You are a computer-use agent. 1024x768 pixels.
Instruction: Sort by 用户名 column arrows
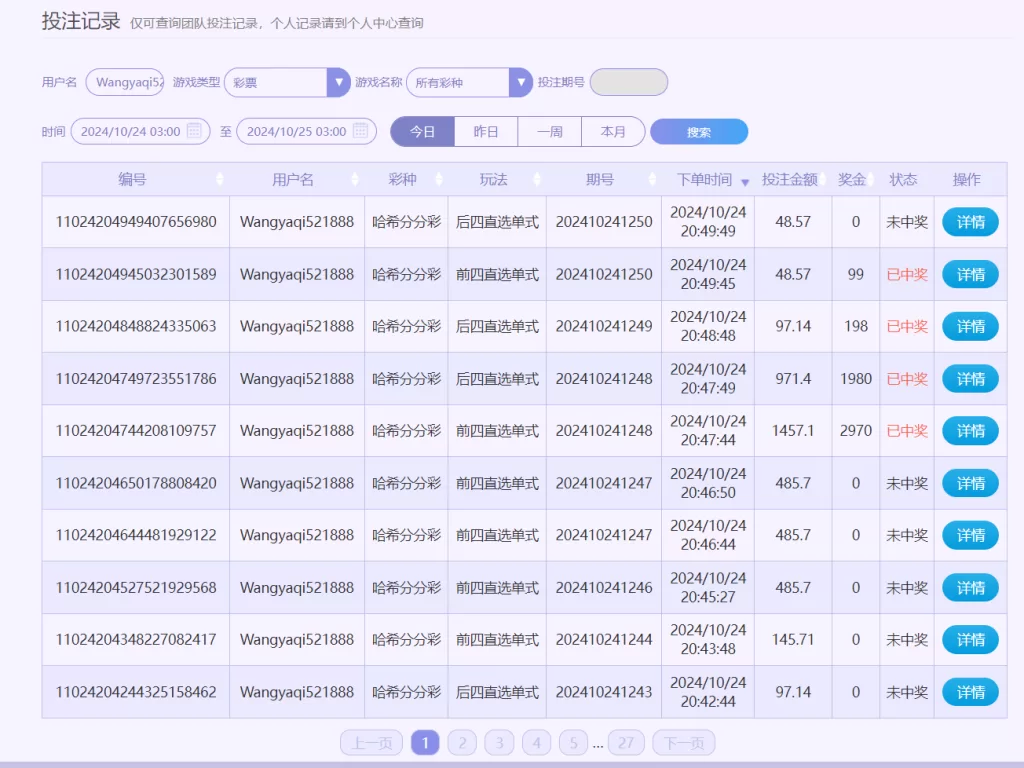[x=355, y=180]
